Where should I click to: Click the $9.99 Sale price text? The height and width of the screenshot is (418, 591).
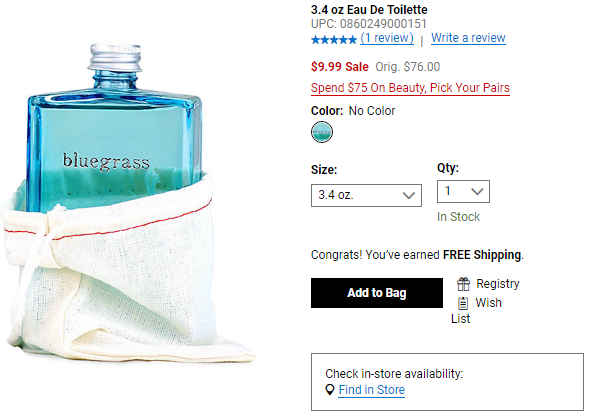[340, 67]
